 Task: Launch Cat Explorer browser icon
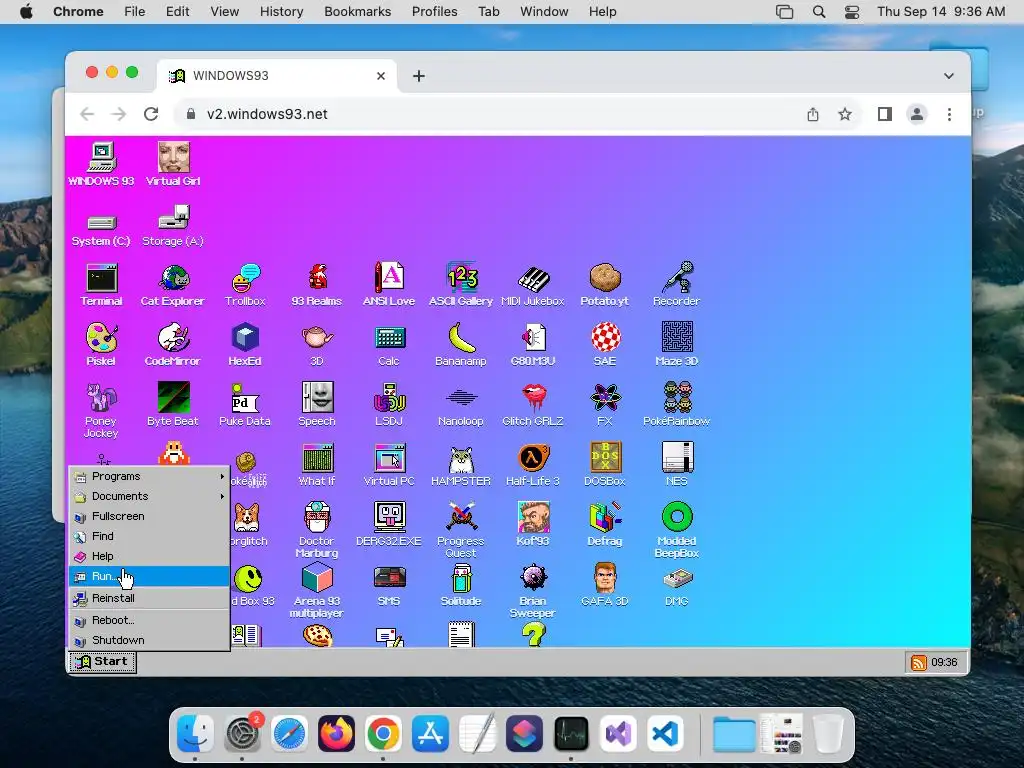coord(173,285)
